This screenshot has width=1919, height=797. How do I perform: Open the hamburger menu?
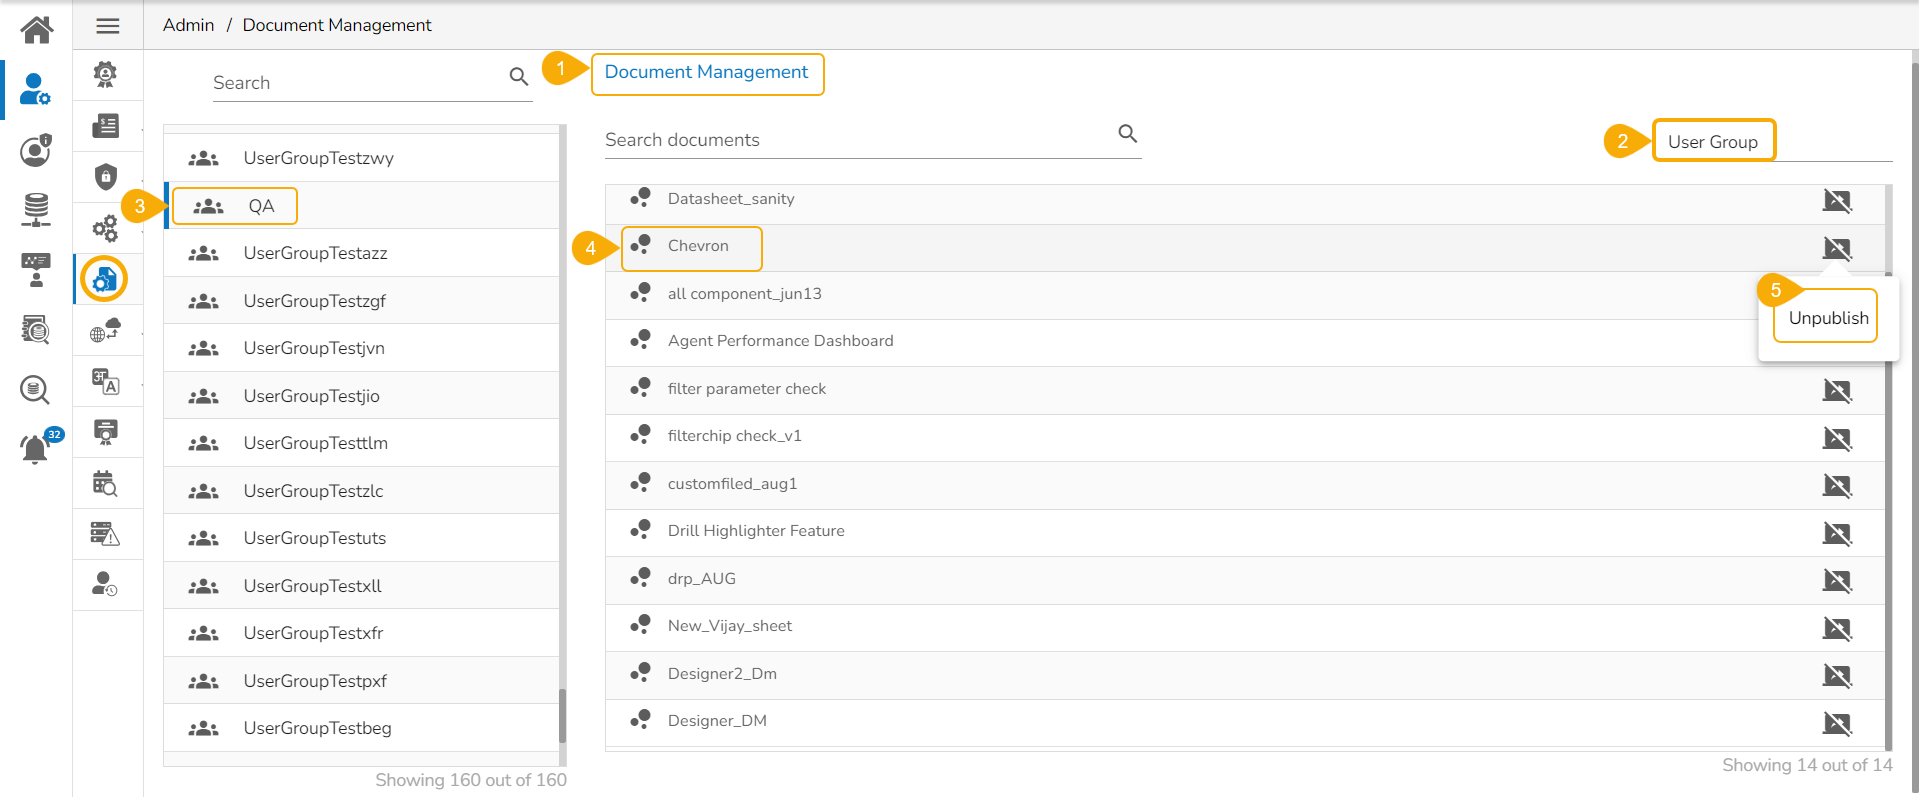tap(108, 26)
